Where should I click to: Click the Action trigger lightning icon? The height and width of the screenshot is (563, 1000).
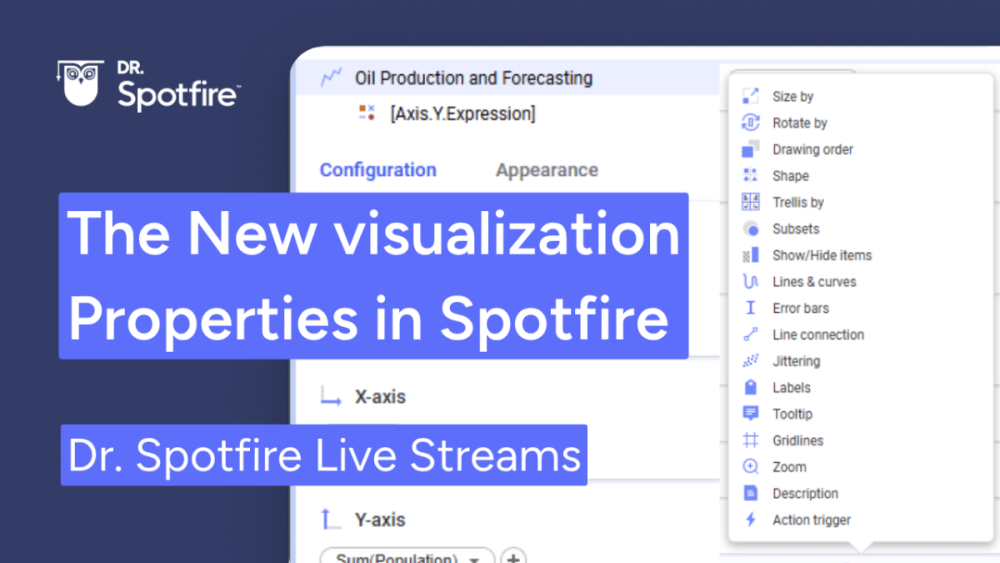coord(751,520)
